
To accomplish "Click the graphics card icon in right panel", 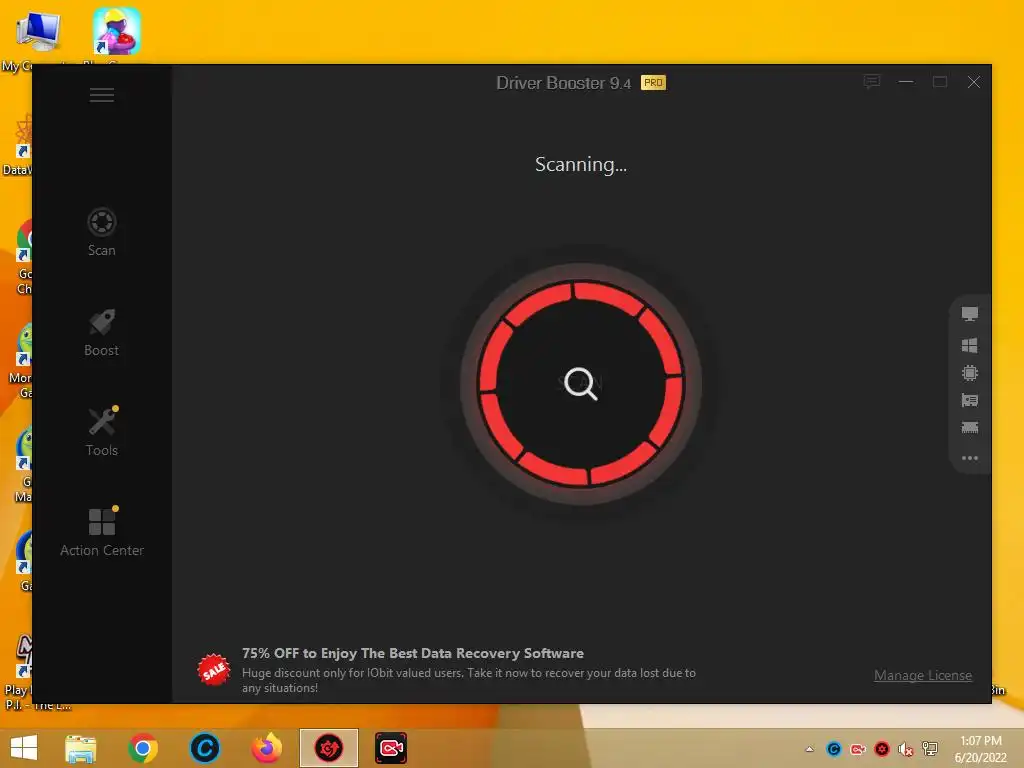I will [x=970, y=400].
